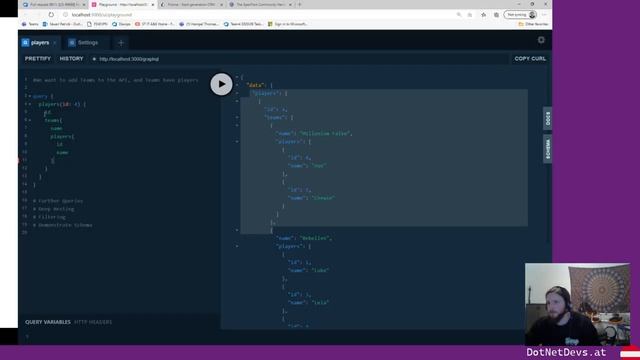Open the query HISTORY

(x=71, y=59)
